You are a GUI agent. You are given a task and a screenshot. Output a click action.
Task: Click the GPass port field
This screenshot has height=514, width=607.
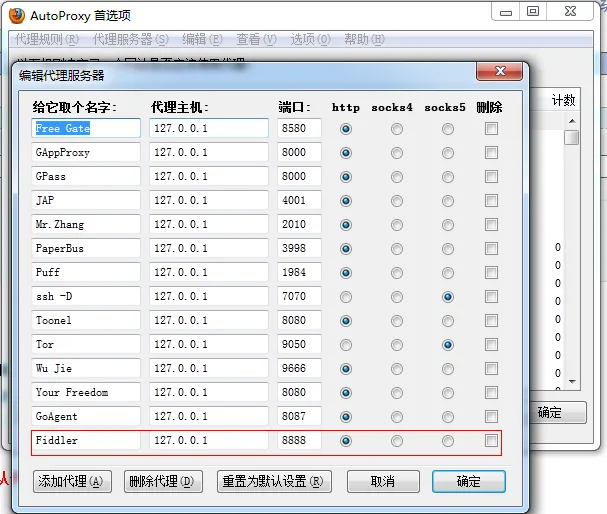click(x=299, y=176)
